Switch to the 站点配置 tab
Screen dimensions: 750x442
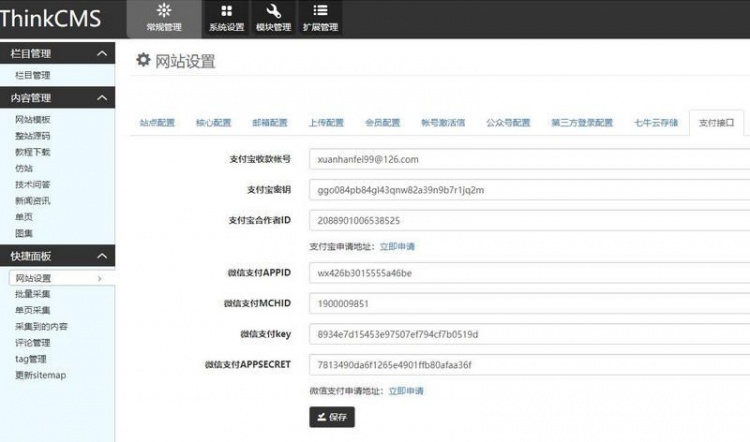coord(157,123)
